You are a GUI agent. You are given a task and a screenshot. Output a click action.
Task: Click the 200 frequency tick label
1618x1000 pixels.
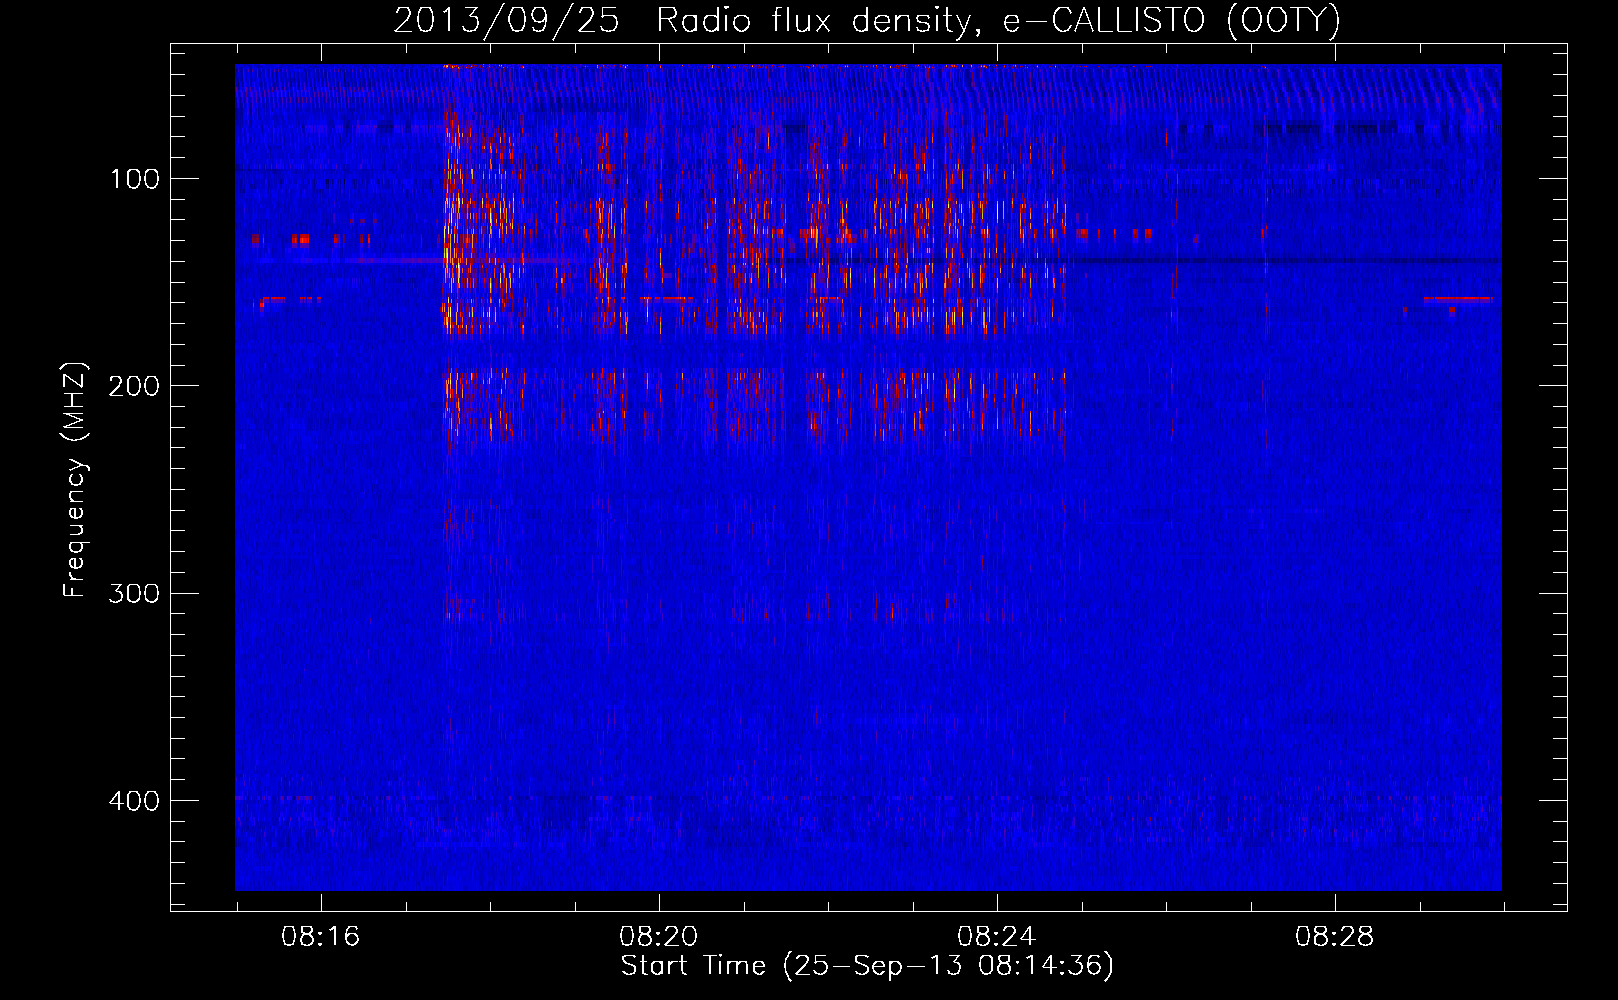click(134, 386)
